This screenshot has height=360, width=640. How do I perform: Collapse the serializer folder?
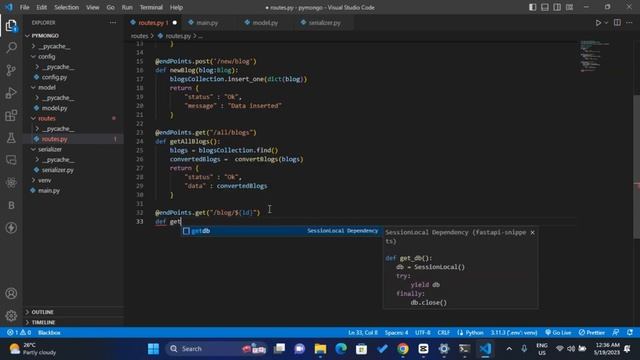[x=49, y=149]
